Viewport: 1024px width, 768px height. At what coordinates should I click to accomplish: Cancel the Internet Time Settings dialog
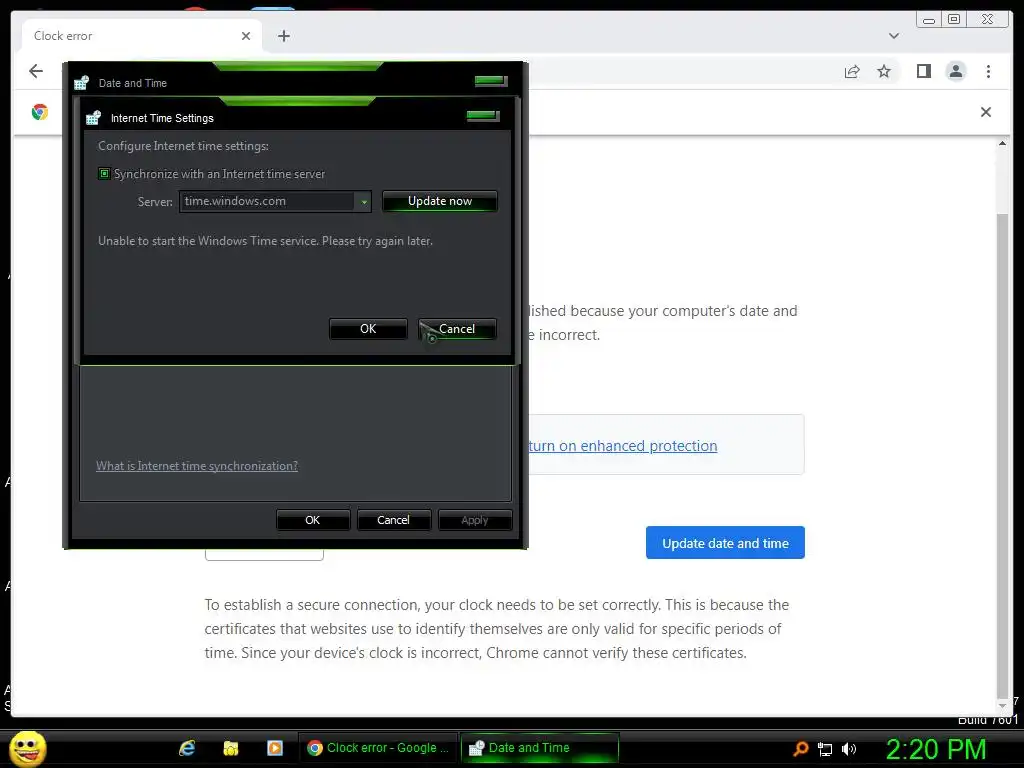point(457,329)
